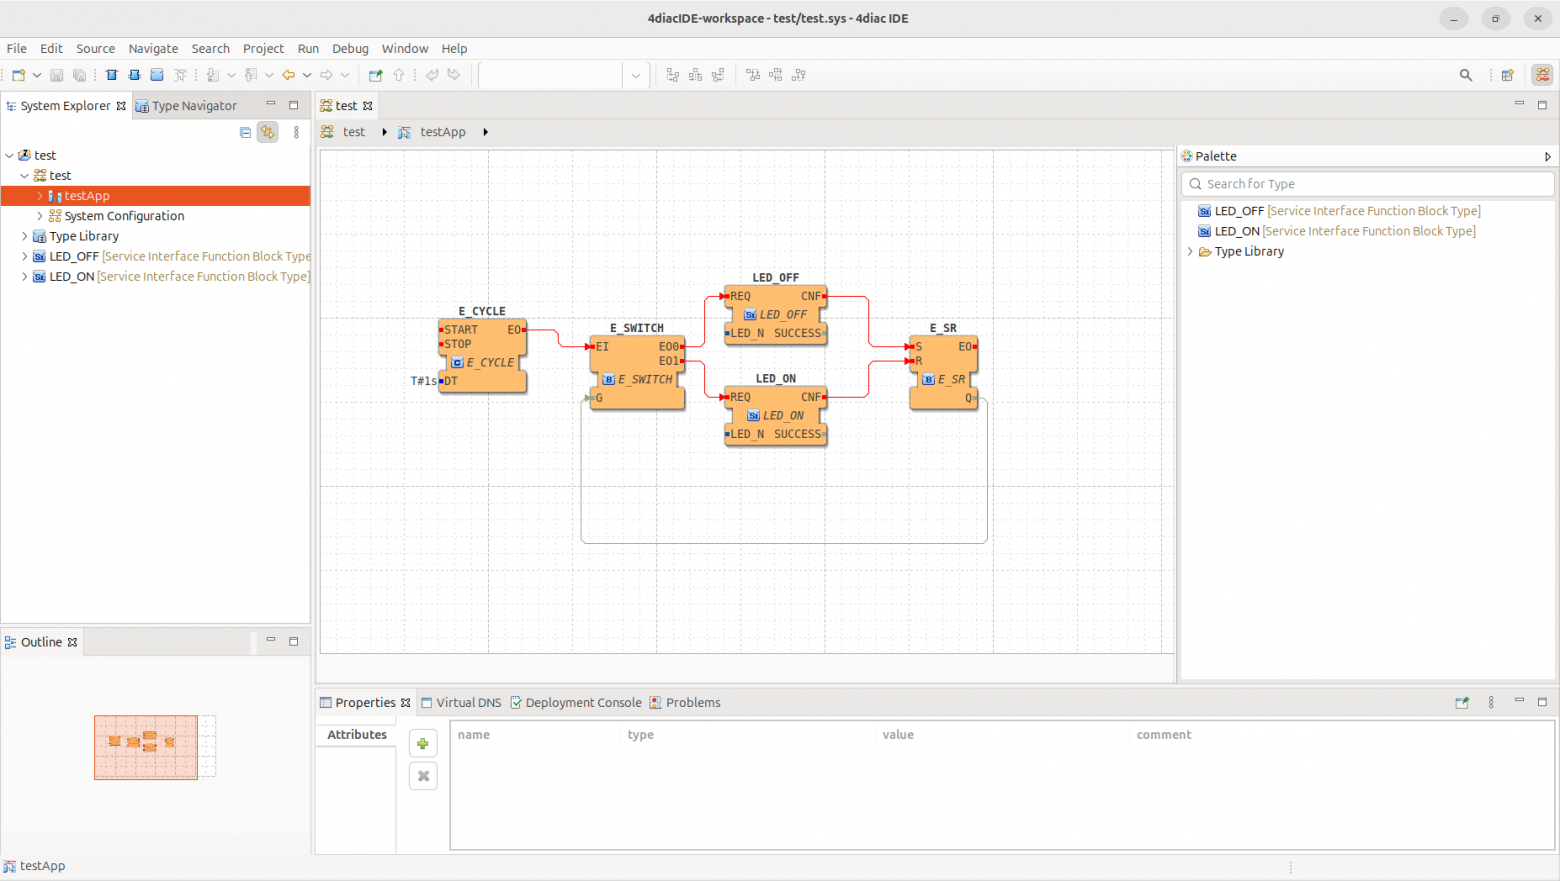Open System Explorer view menu dots
This screenshot has width=1560, height=881.
tap(296, 132)
